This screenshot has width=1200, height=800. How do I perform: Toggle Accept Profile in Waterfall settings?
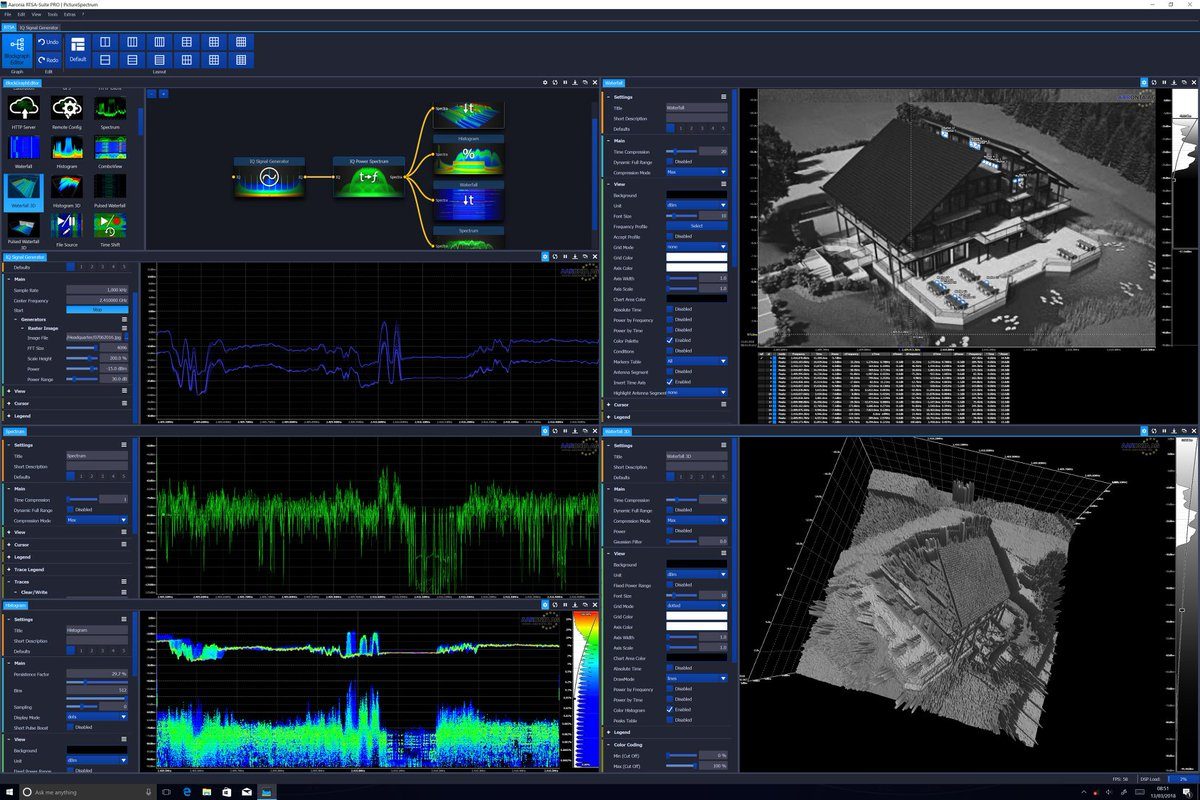tap(670, 237)
